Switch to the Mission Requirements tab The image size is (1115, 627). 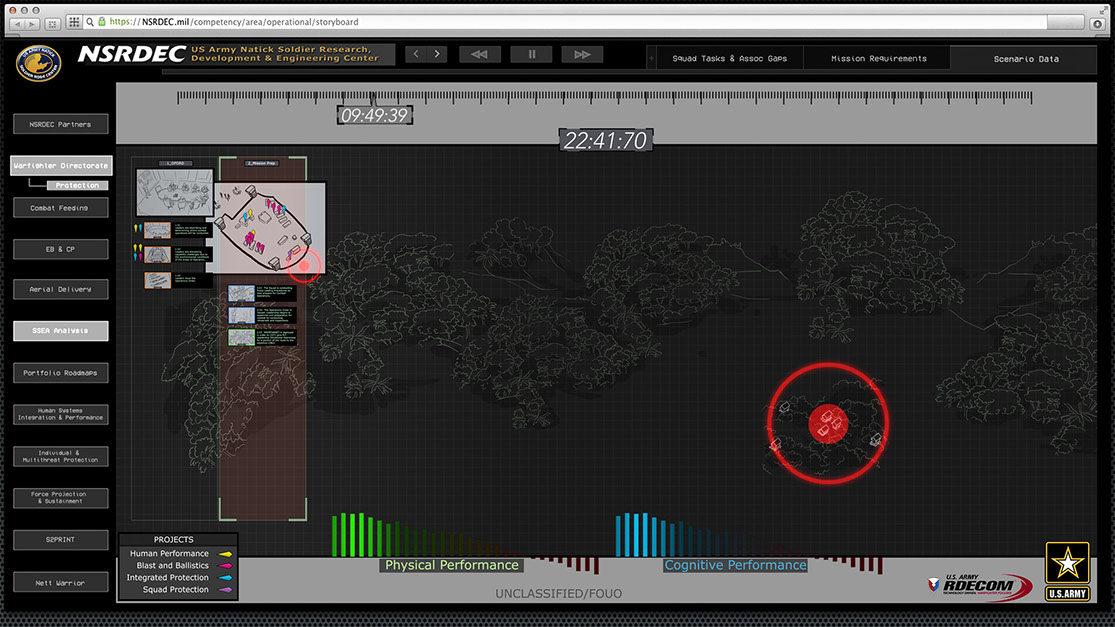[878, 59]
